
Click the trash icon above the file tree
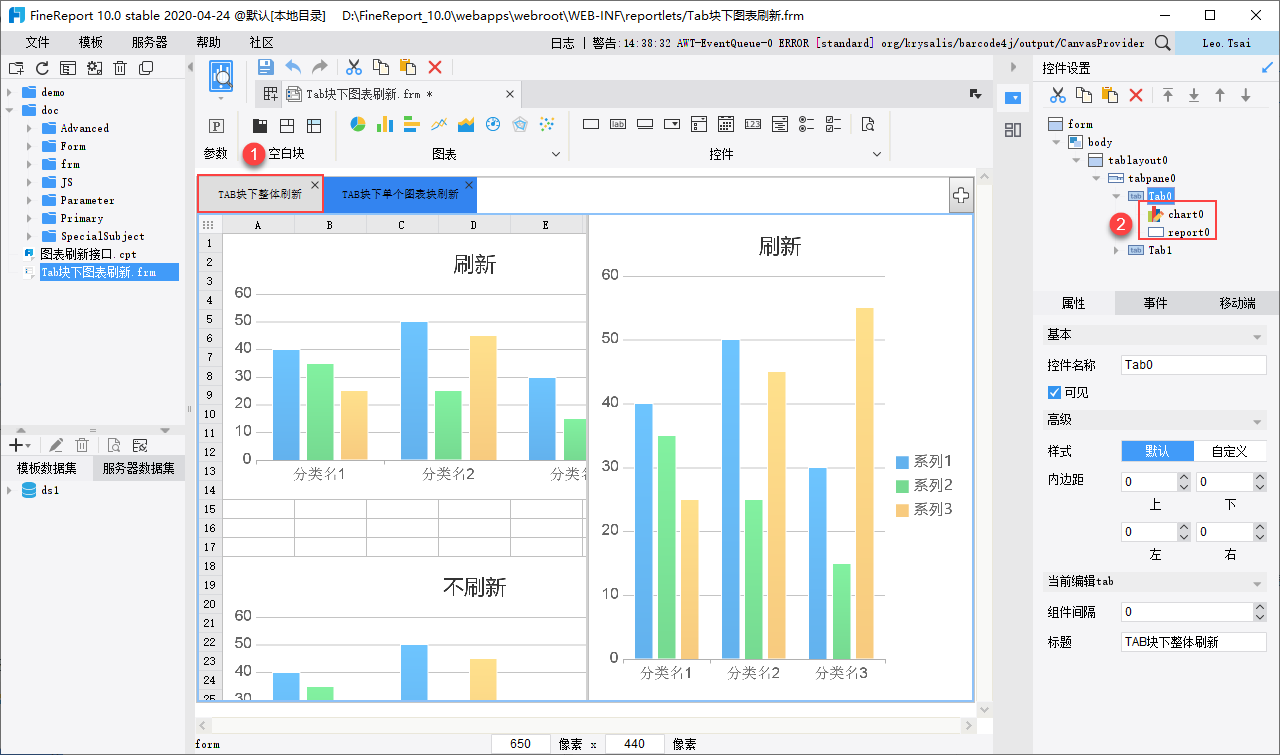[x=120, y=68]
